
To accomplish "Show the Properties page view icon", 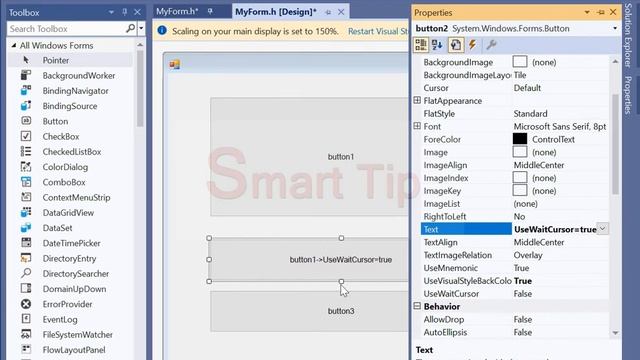I will pyautogui.click(x=456, y=45).
